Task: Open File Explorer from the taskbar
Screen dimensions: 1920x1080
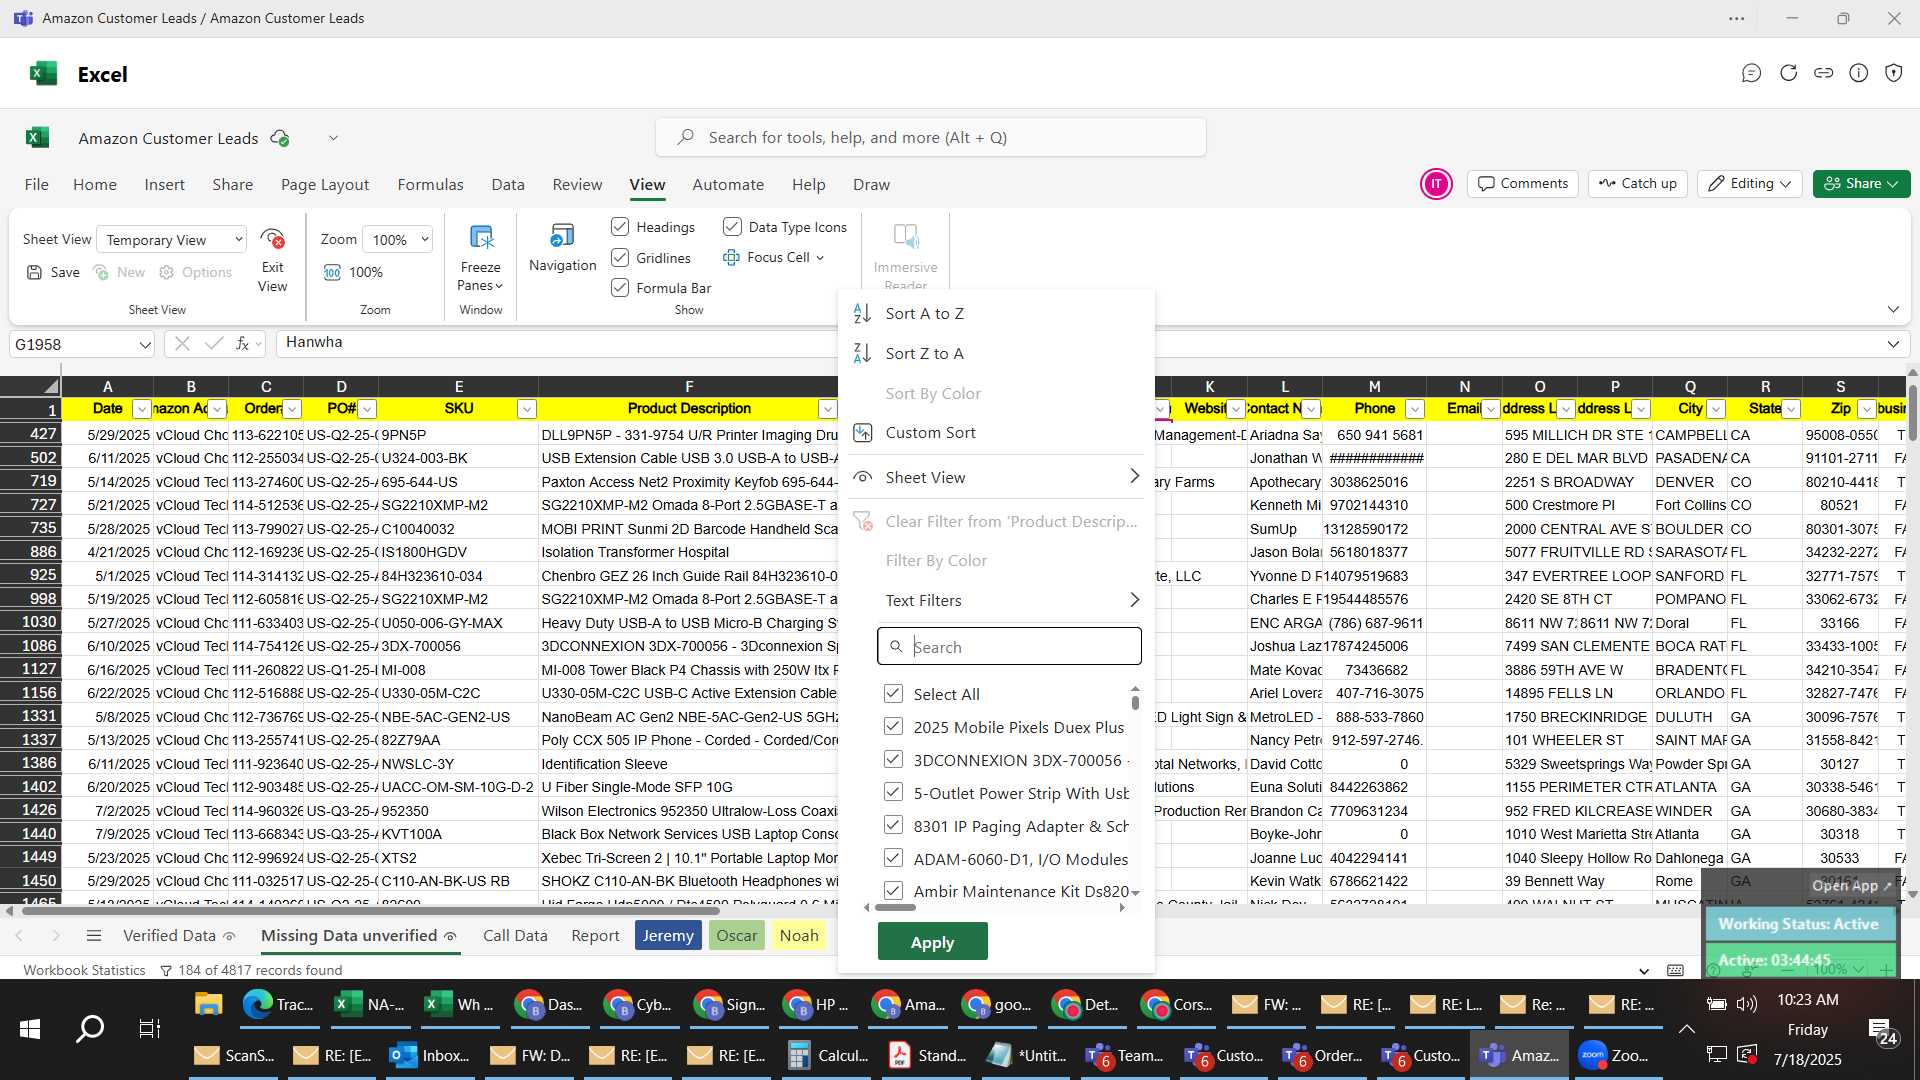Action: 208,1004
